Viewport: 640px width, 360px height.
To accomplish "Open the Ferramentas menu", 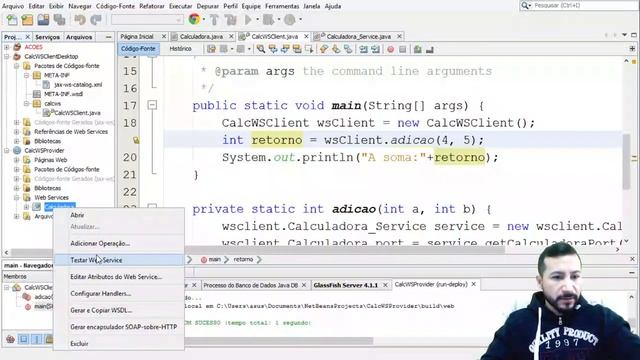I will 282,6.
